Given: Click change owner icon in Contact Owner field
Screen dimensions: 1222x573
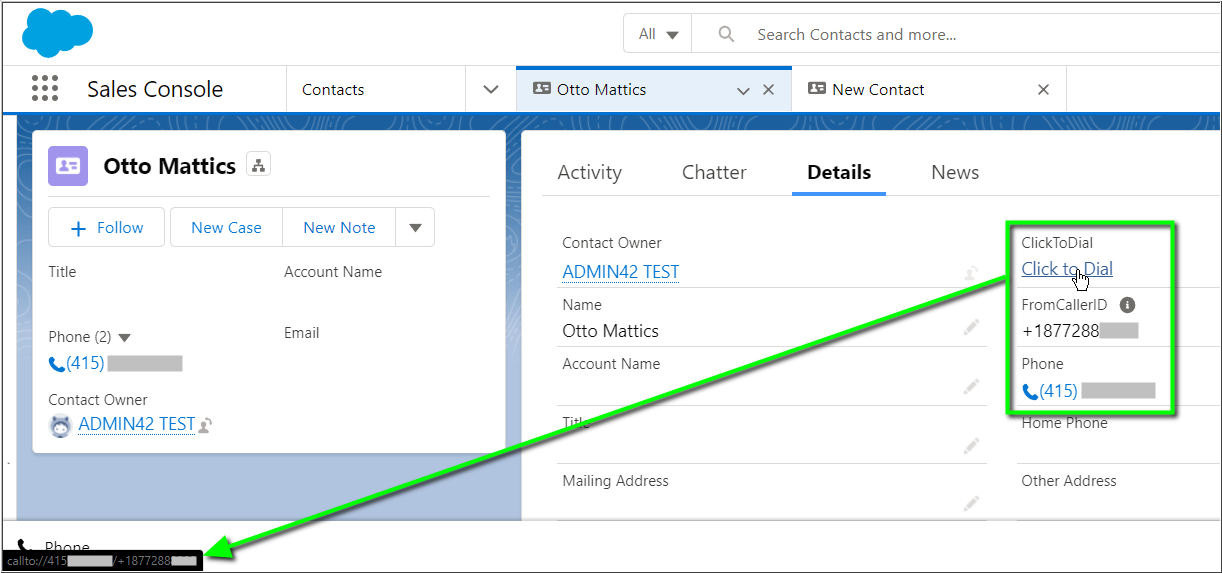Looking at the screenshot, I should 970,272.
